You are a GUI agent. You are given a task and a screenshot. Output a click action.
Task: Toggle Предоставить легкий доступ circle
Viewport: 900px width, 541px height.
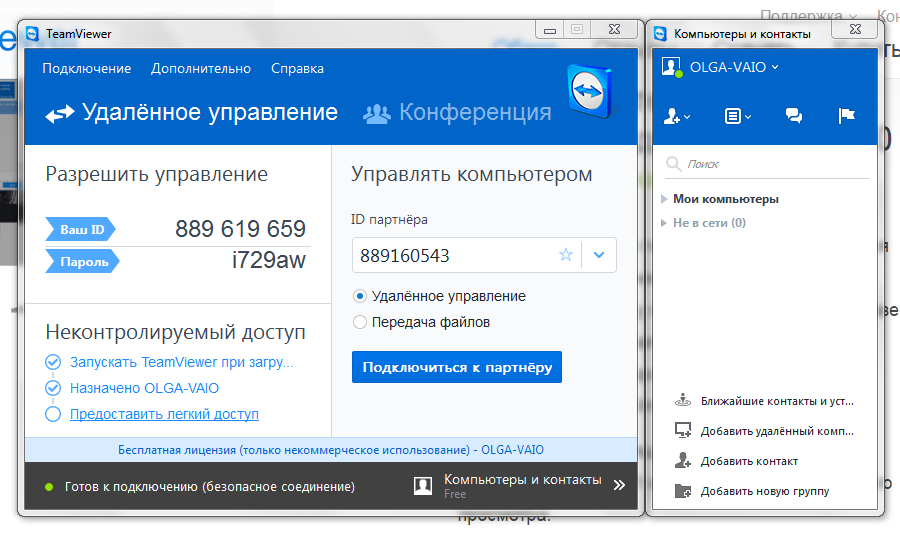[53, 414]
